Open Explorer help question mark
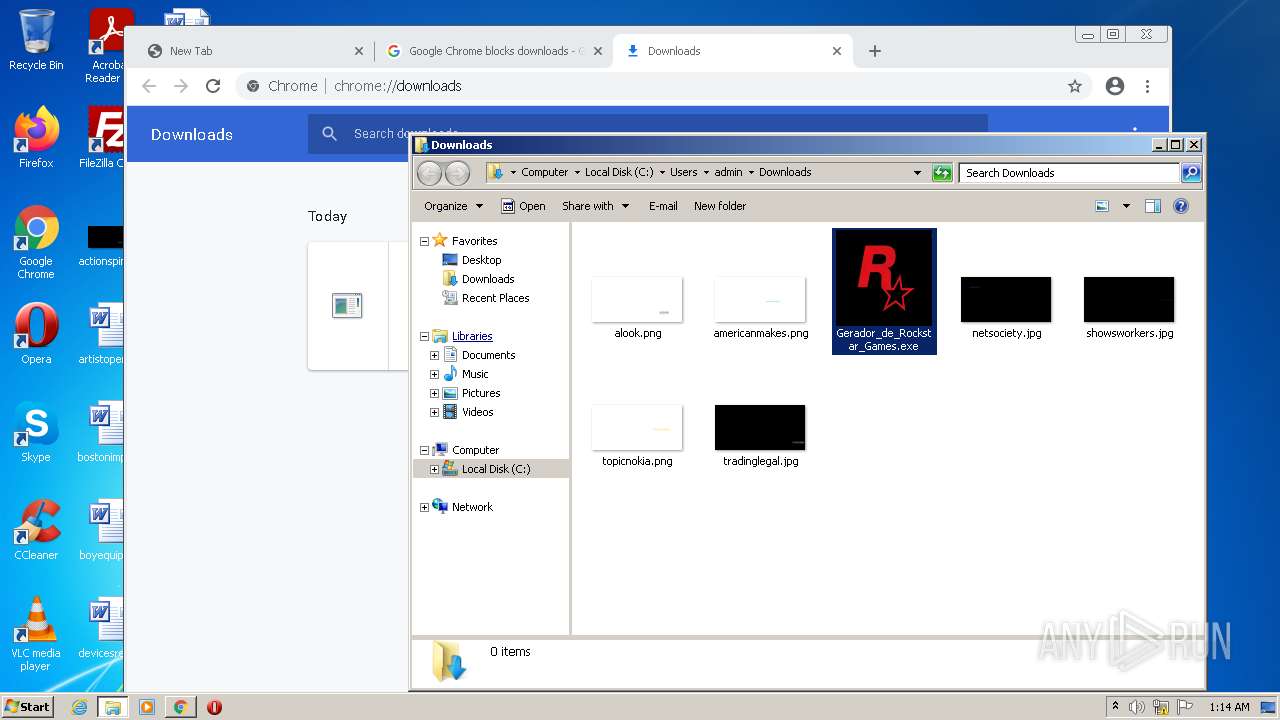This screenshot has width=1280, height=720. [x=1181, y=206]
